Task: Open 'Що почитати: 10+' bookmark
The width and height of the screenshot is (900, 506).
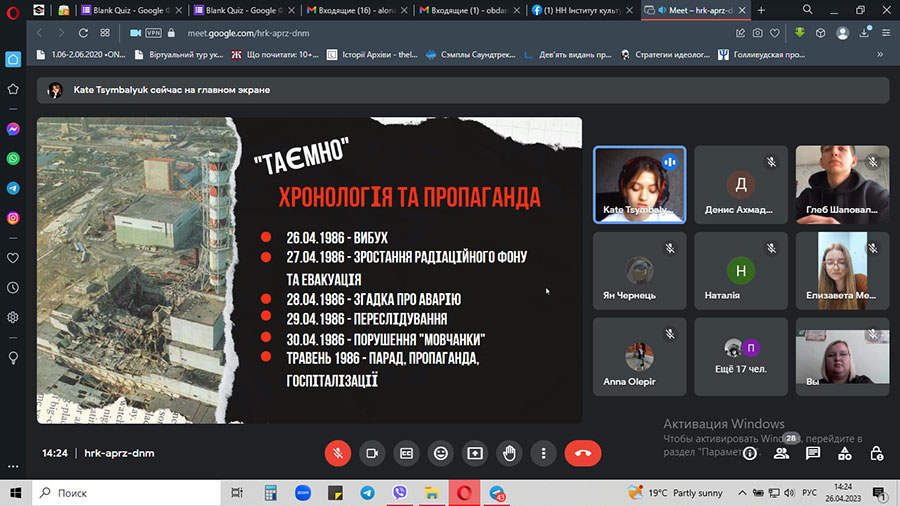Action: 275,55
